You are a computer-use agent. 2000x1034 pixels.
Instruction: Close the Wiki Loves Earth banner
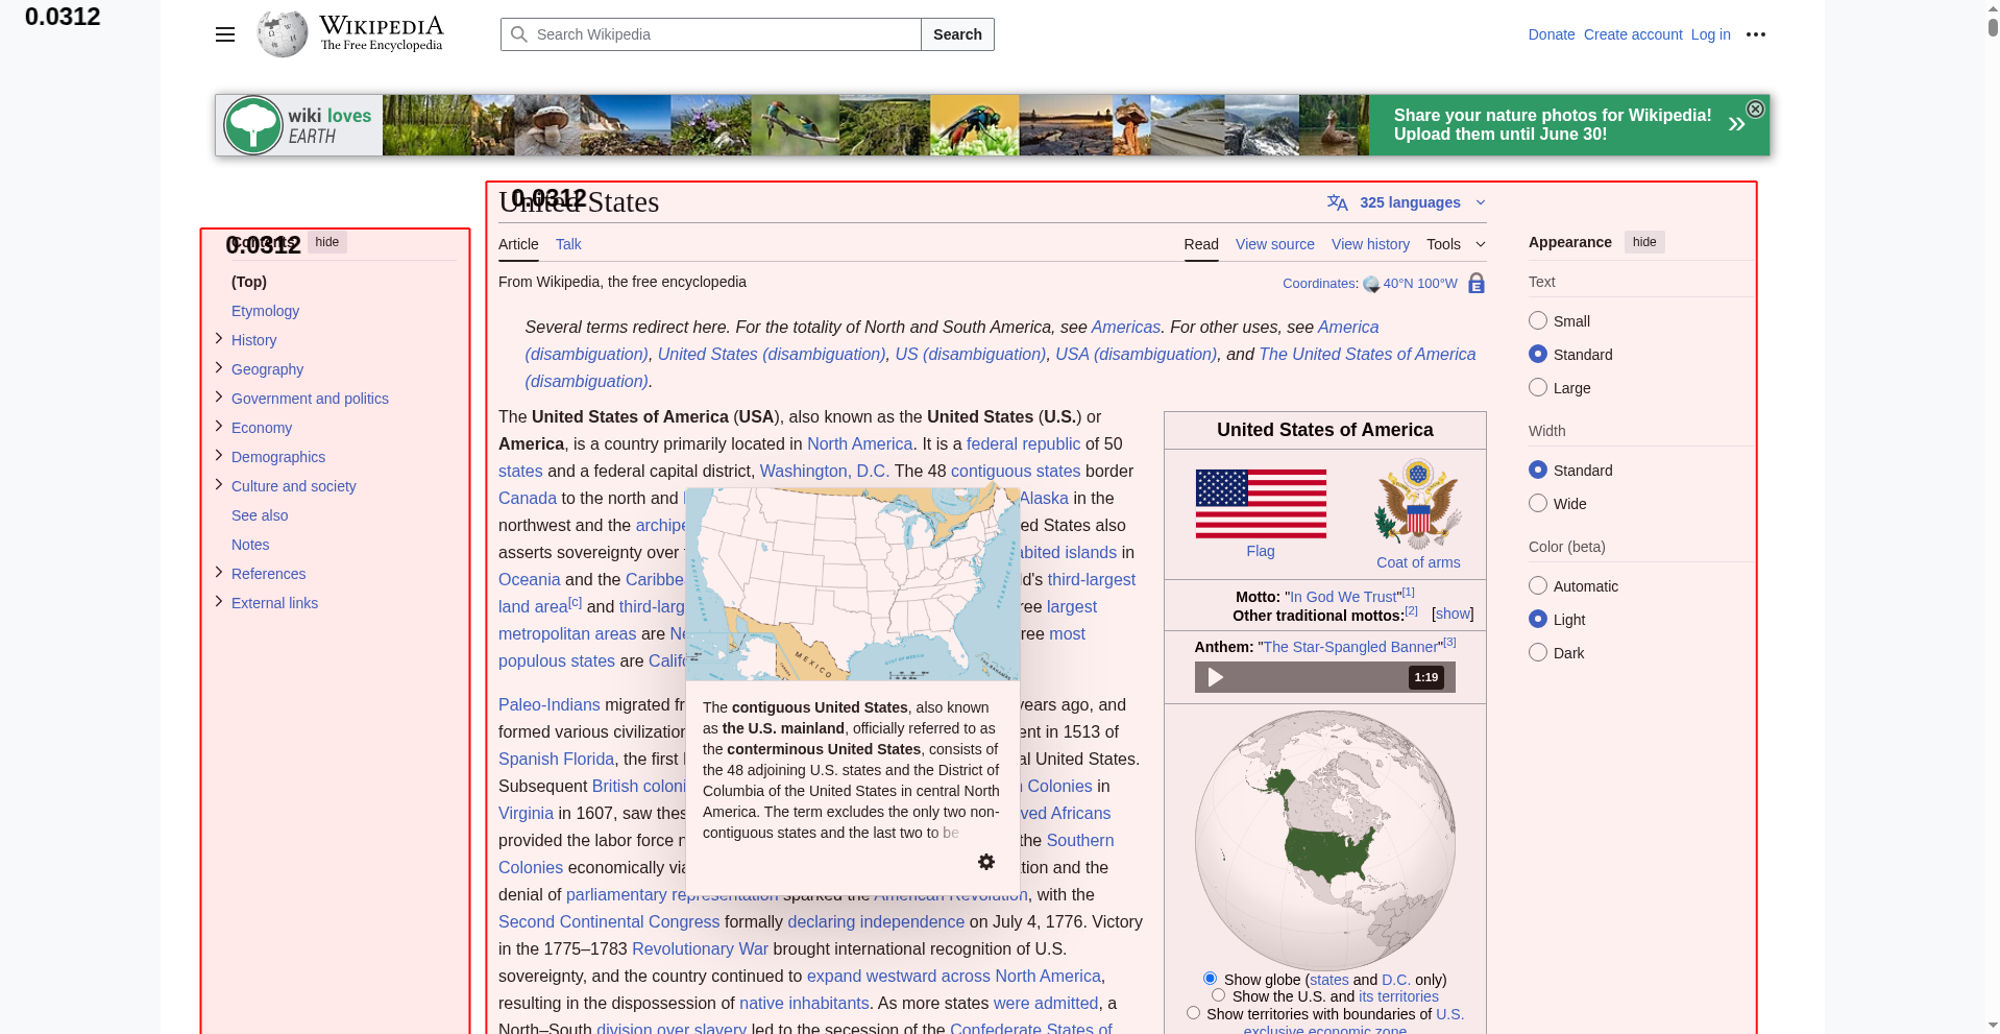tap(1755, 109)
